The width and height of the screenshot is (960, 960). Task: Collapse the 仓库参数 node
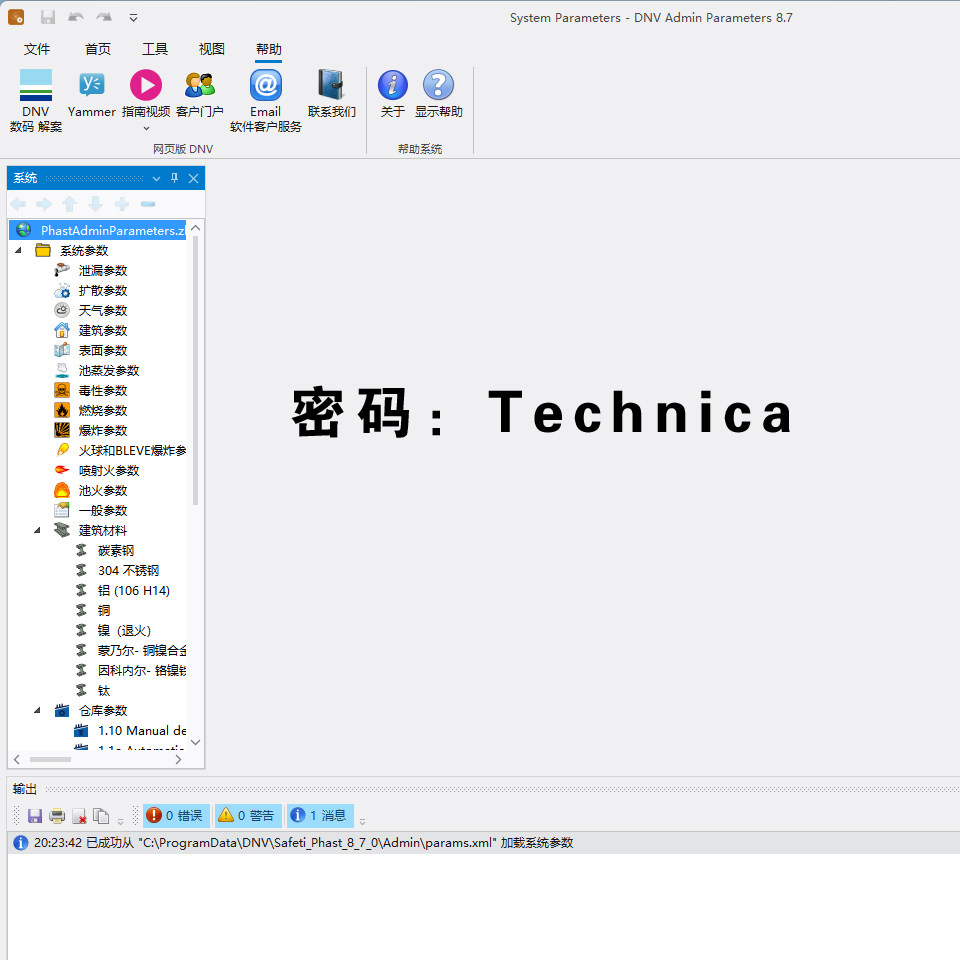click(37, 710)
